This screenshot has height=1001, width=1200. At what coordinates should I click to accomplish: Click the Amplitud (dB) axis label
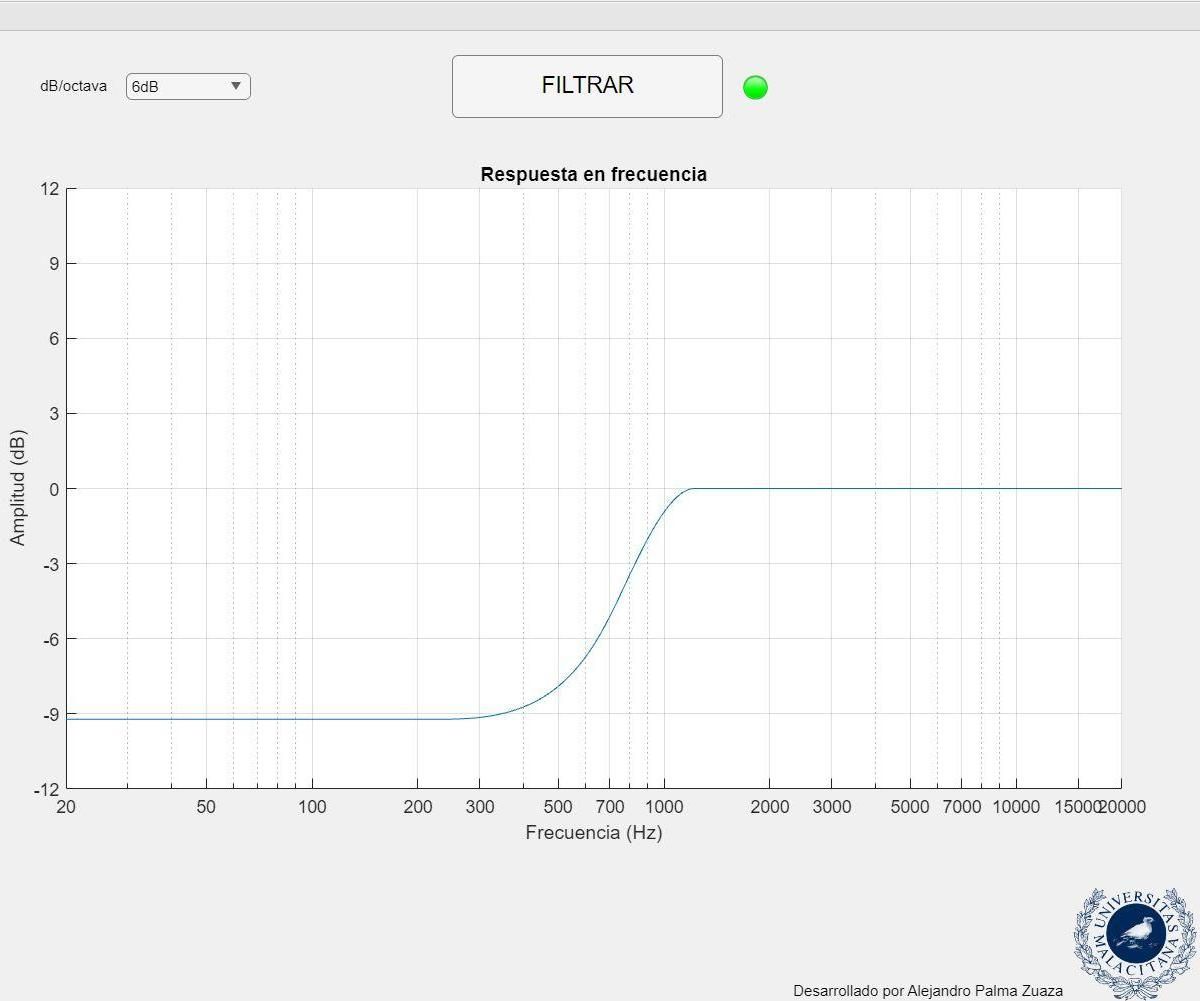coord(20,489)
